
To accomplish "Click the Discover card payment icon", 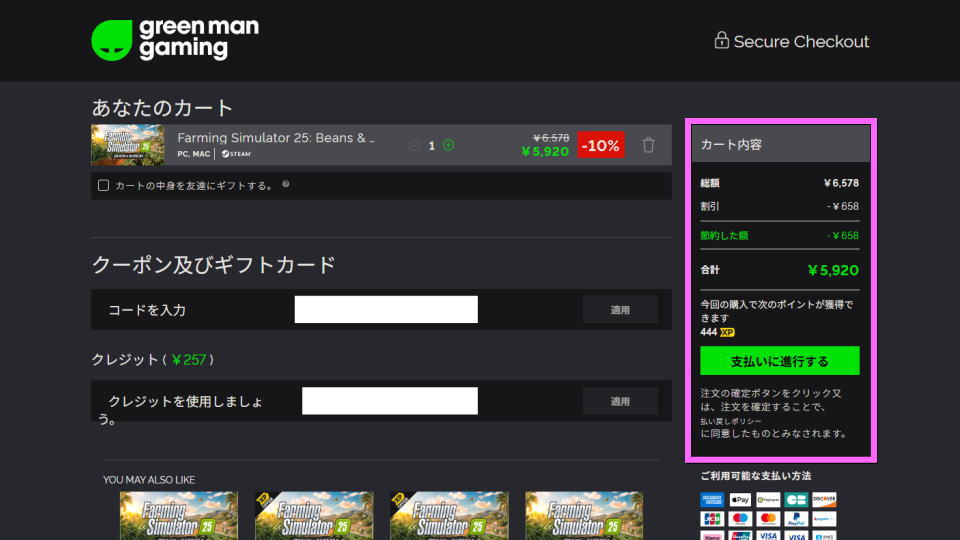I will 824,500.
